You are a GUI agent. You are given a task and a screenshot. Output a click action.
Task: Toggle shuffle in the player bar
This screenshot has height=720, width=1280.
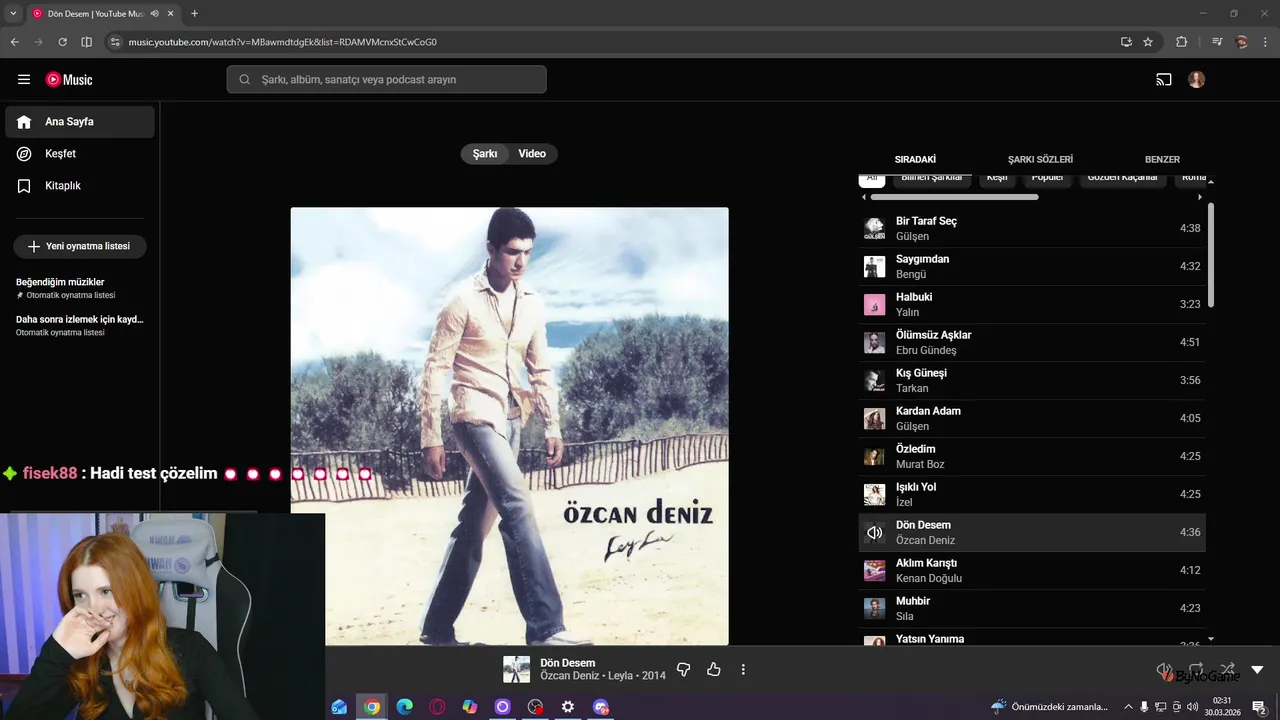1227,669
